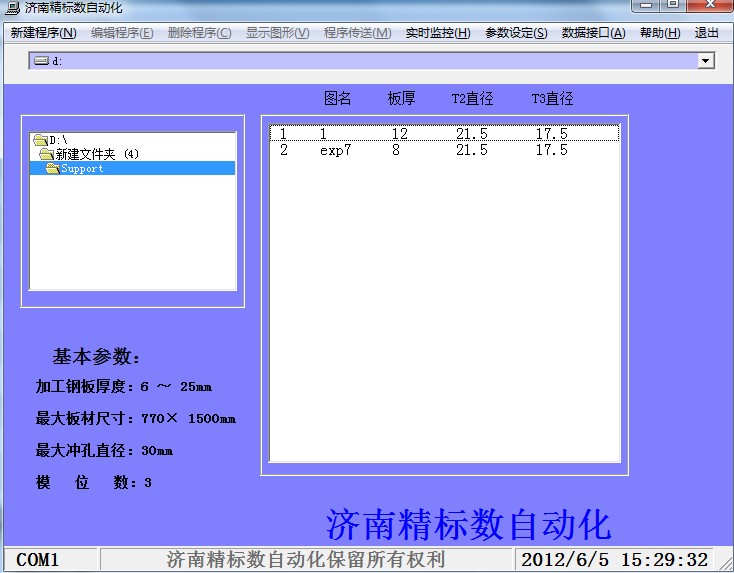Click the Support folder icon
This screenshot has width=734, height=573.
click(52, 168)
